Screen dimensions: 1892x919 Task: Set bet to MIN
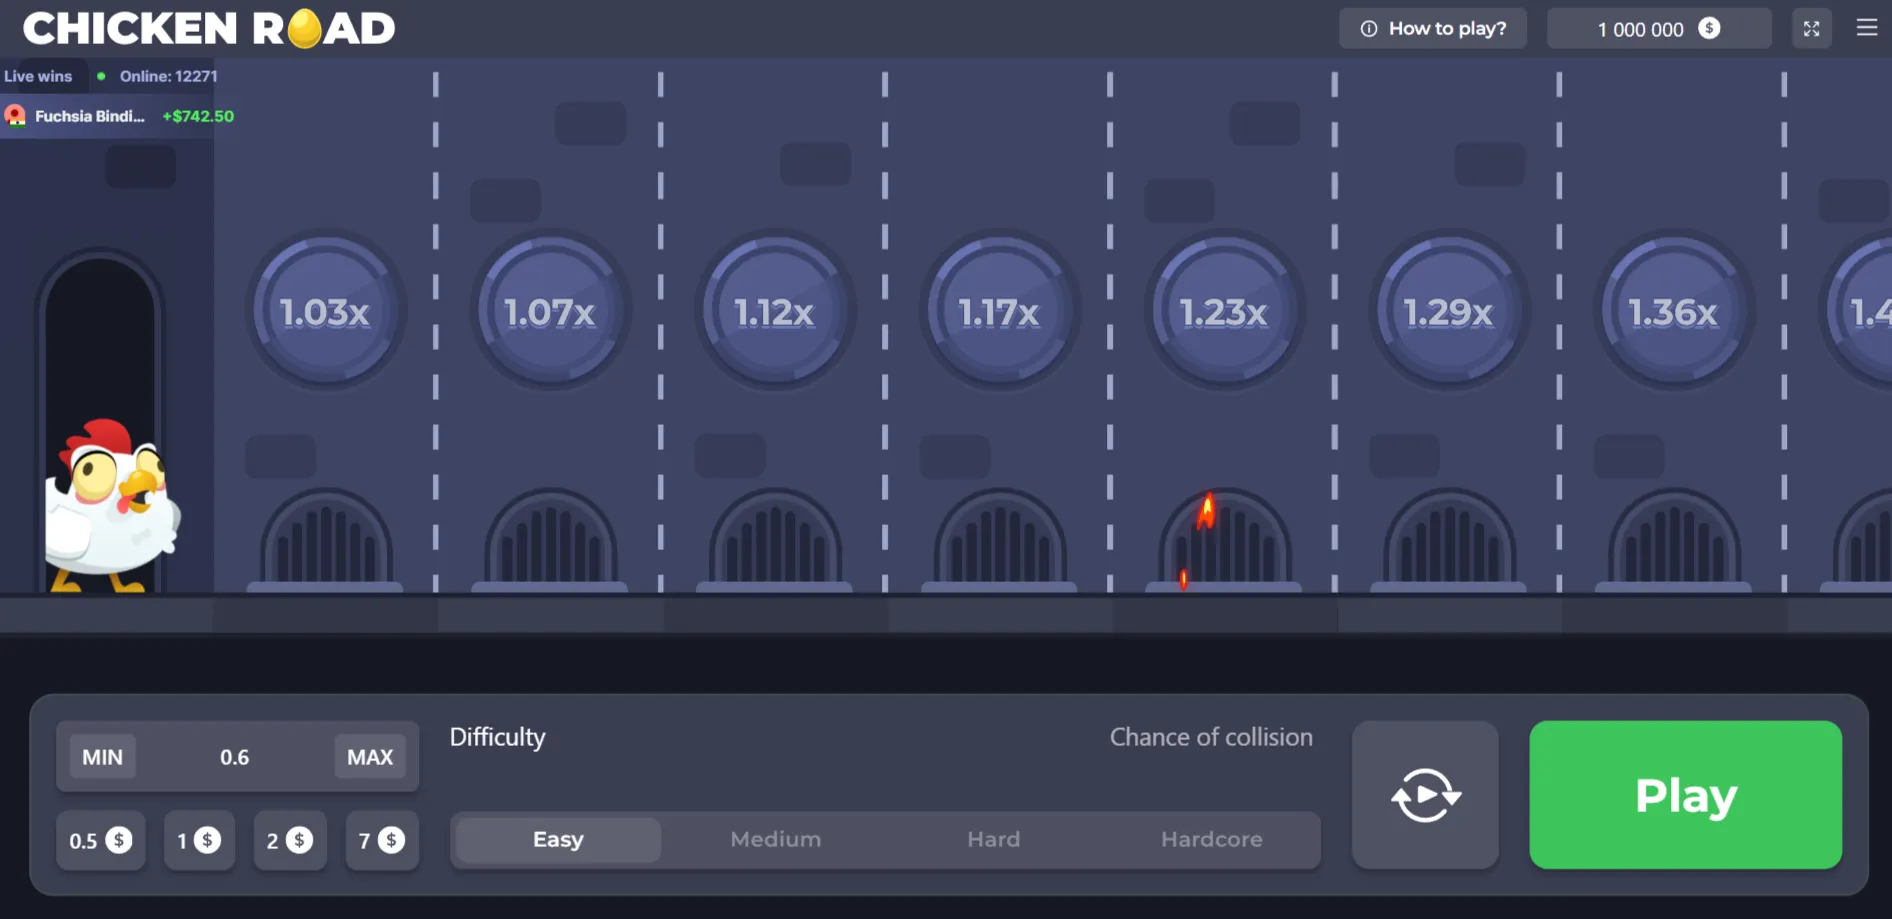102,757
